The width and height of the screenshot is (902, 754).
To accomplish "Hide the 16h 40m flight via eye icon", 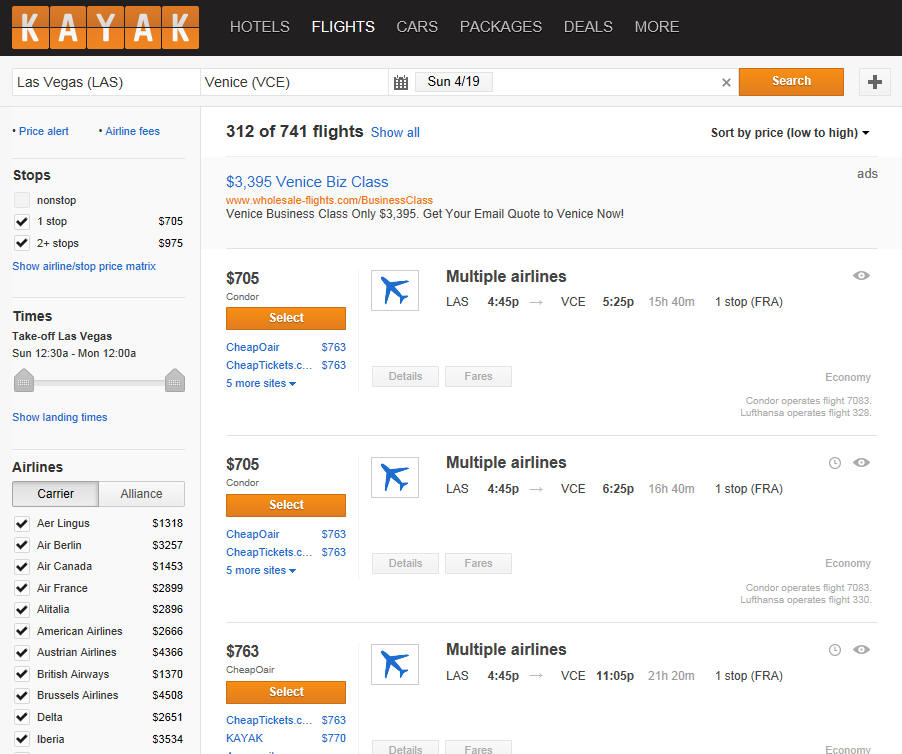I will [x=861, y=462].
